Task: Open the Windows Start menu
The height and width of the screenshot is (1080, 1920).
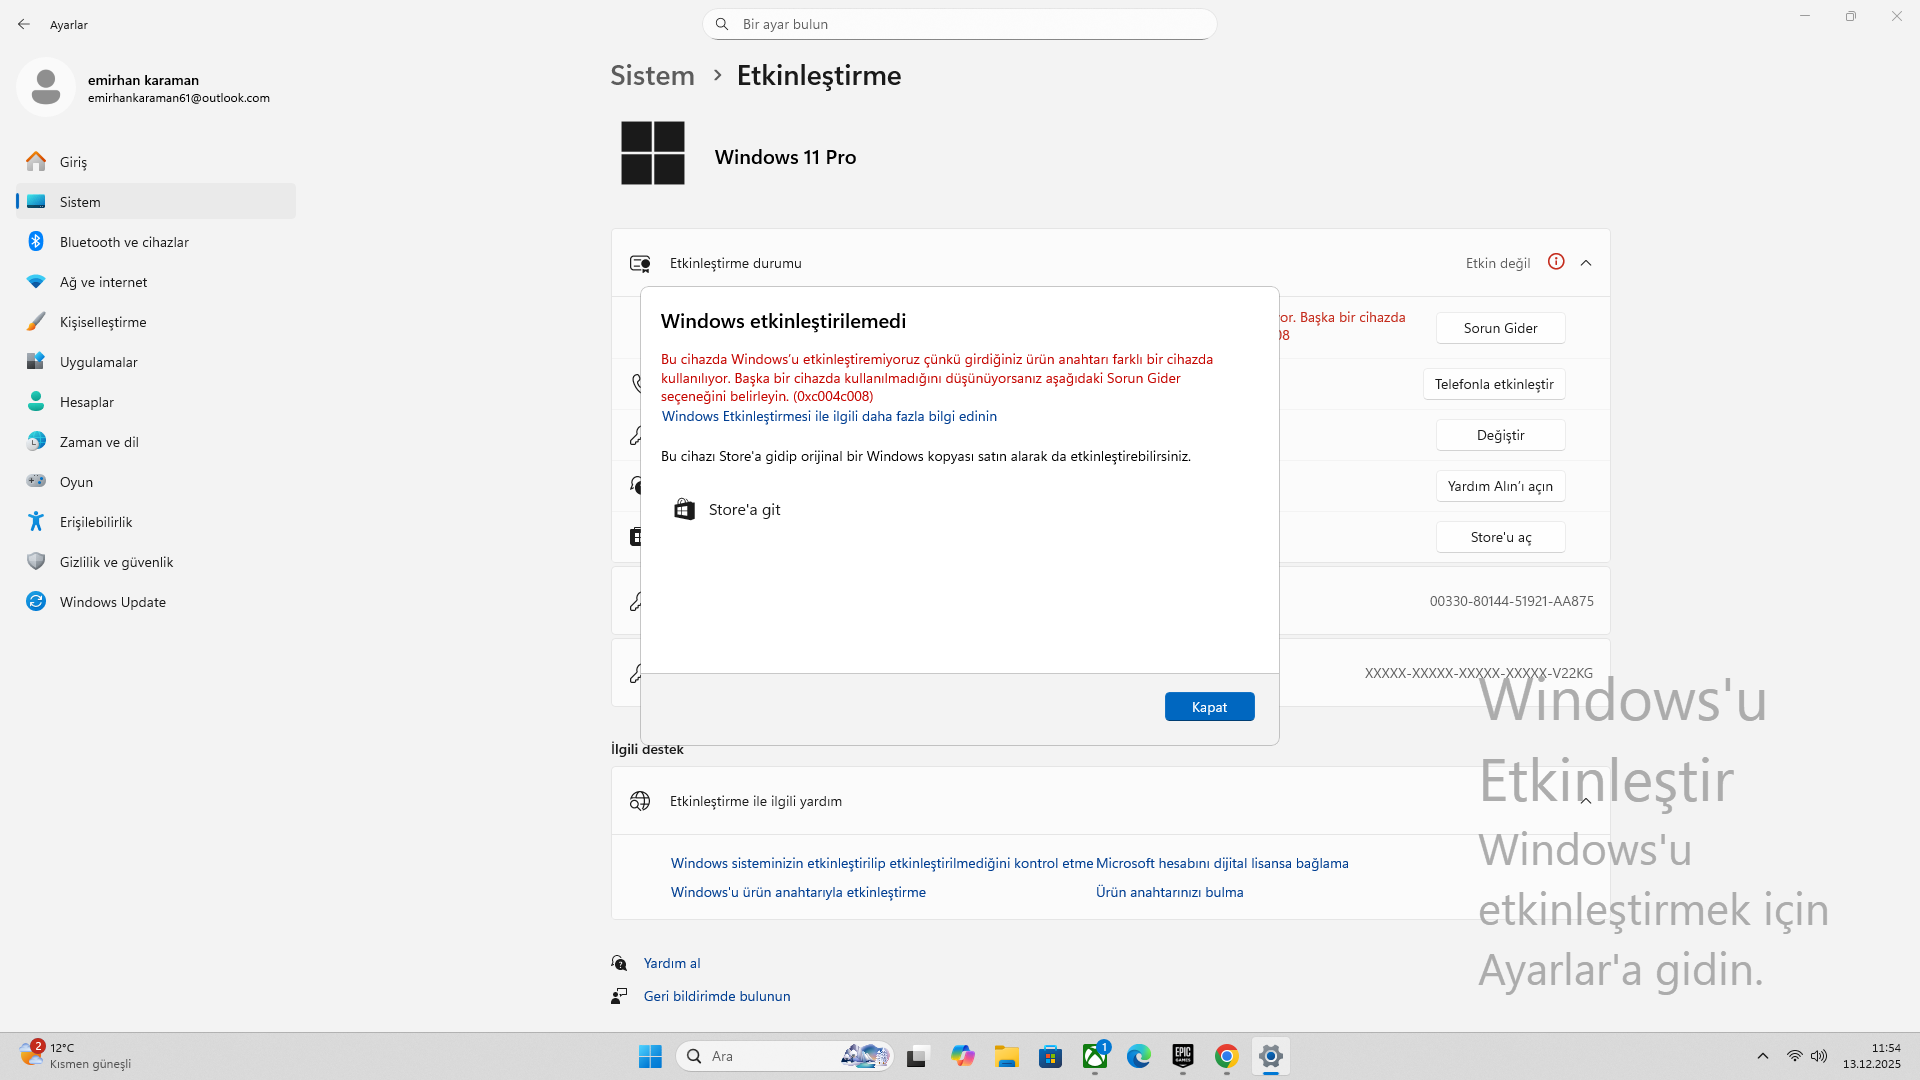Action: (650, 1056)
